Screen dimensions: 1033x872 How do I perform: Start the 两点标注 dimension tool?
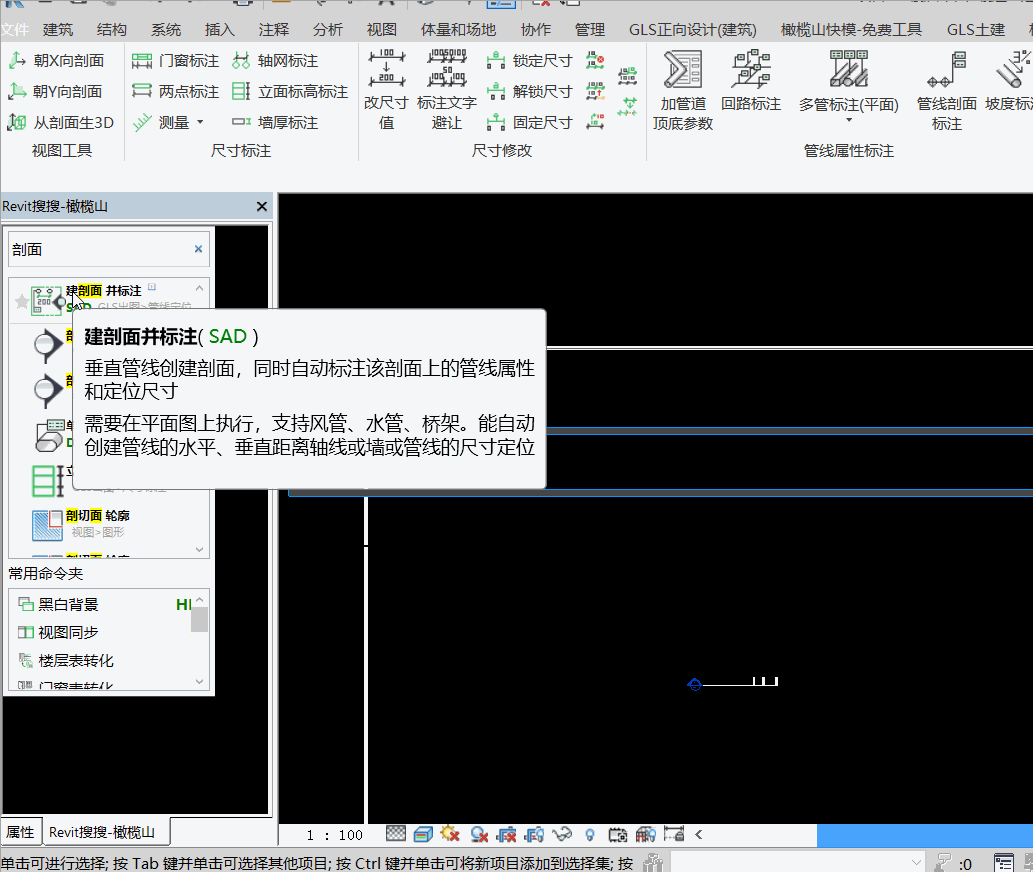(x=175, y=91)
